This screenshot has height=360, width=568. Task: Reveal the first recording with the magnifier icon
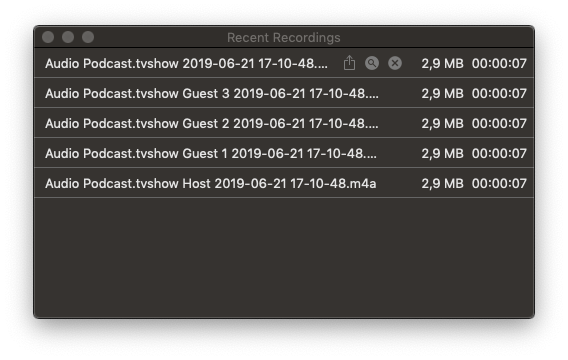click(372, 63)
